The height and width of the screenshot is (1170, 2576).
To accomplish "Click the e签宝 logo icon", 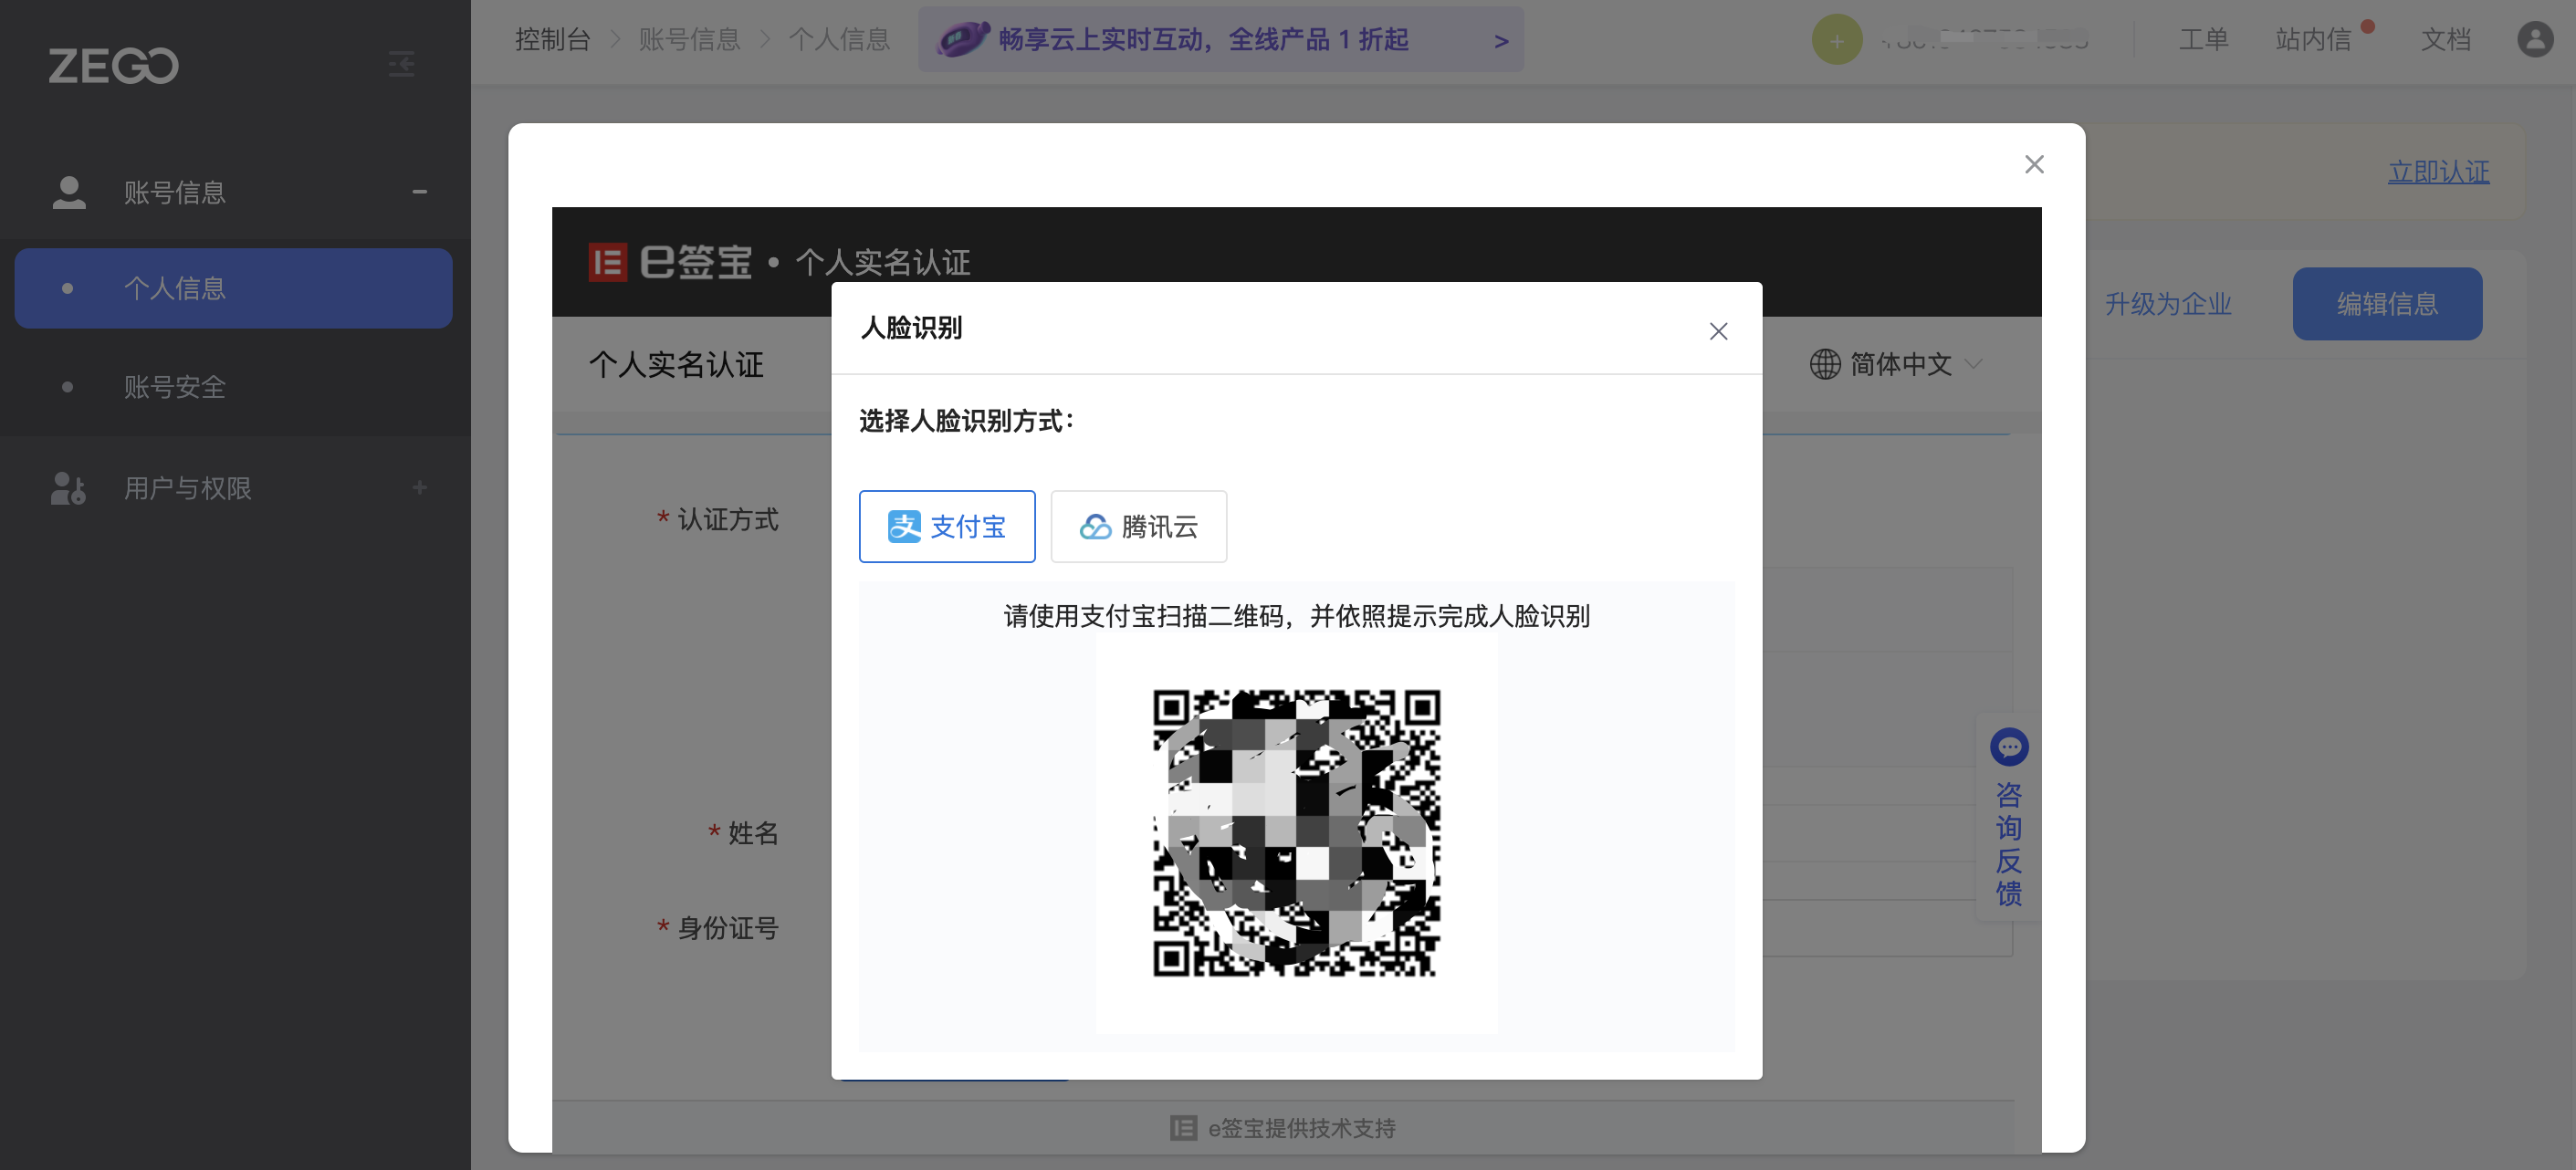I will click(x=607, y=263).
